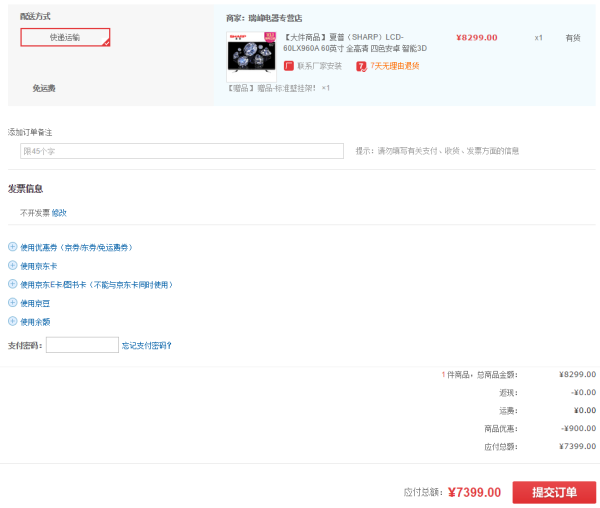Click the 7天无理由退货 text
600x508 pixels.
tap(395, 66)
